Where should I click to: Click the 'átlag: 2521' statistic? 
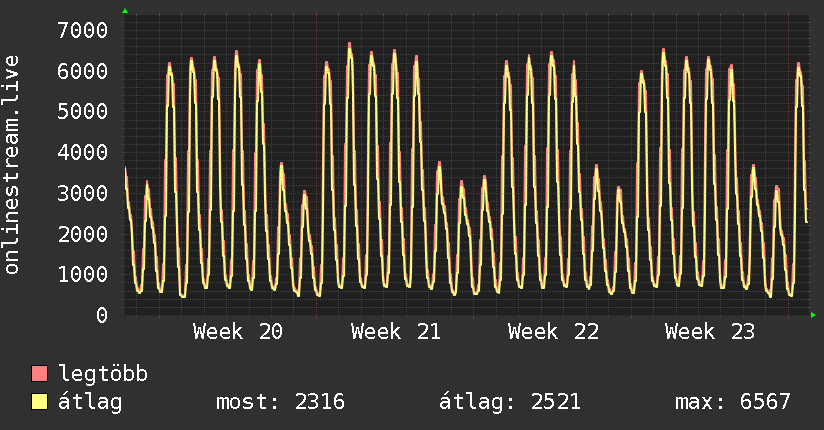tap(510, 402)
